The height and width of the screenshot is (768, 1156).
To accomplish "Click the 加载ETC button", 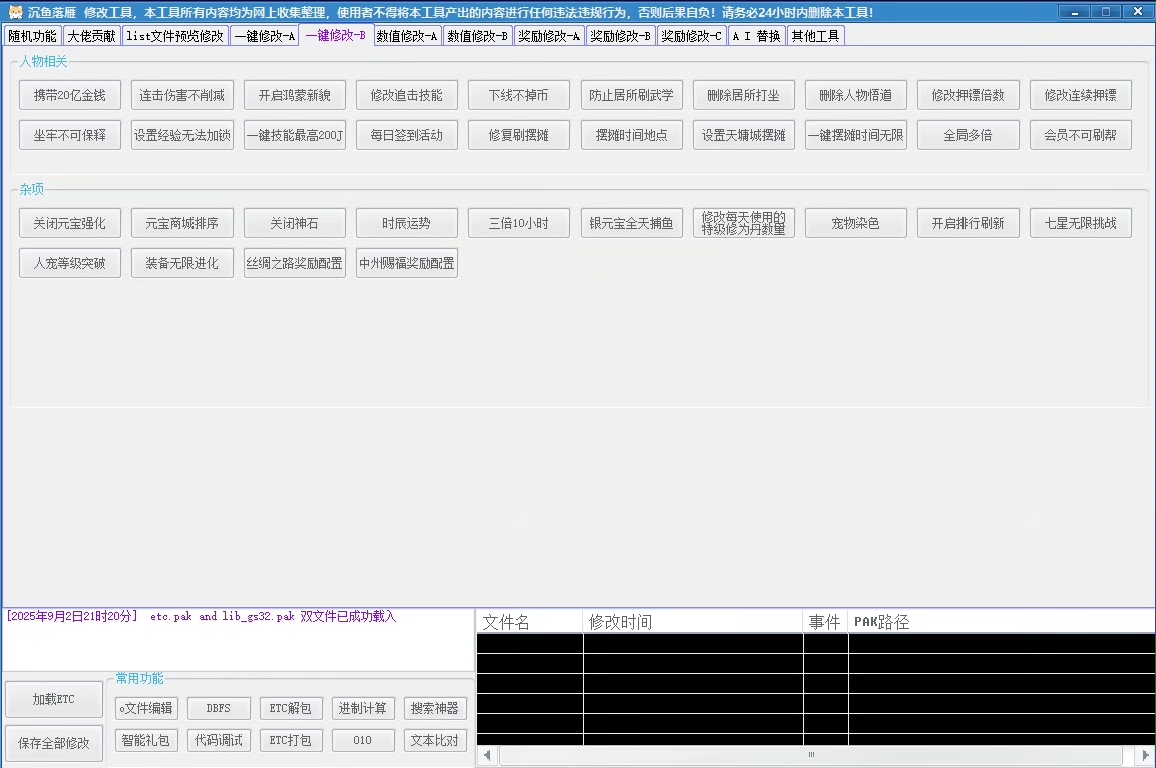I will (54, 699).
